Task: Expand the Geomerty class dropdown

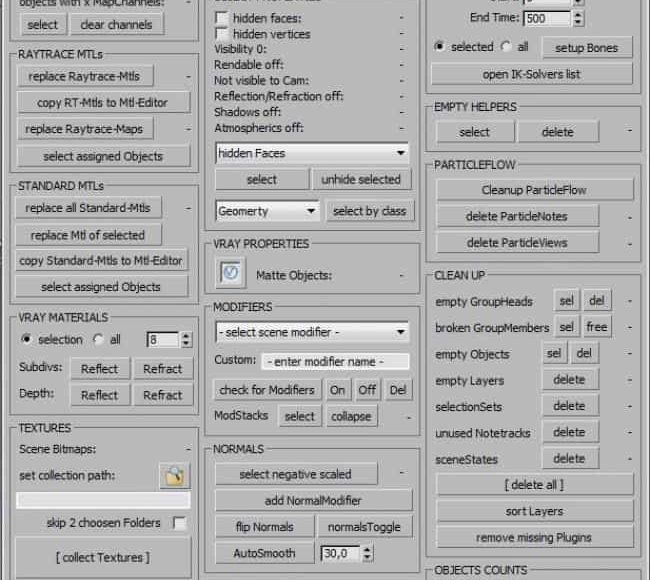Action: coord(267,211)
